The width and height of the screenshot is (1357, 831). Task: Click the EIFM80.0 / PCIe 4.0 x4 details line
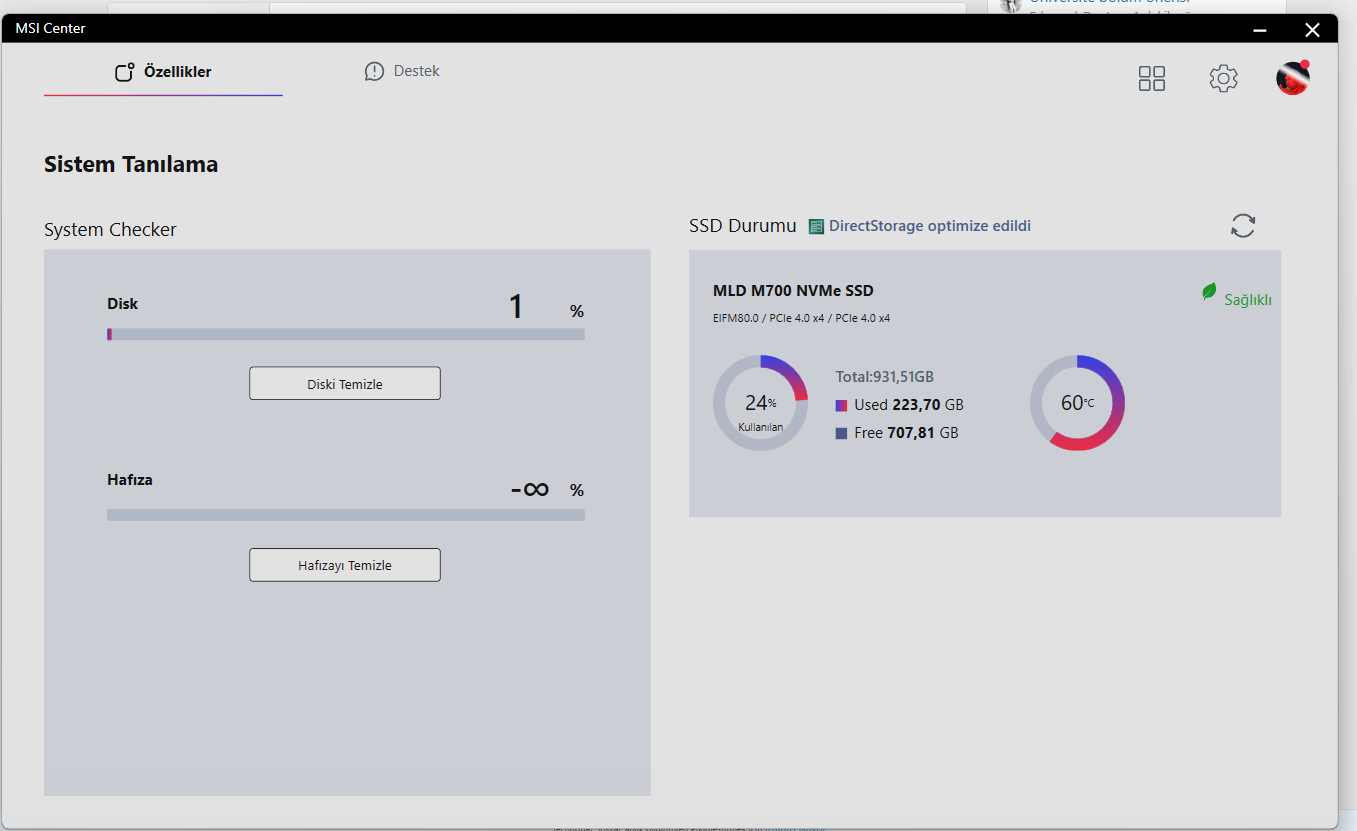[801, 318]
